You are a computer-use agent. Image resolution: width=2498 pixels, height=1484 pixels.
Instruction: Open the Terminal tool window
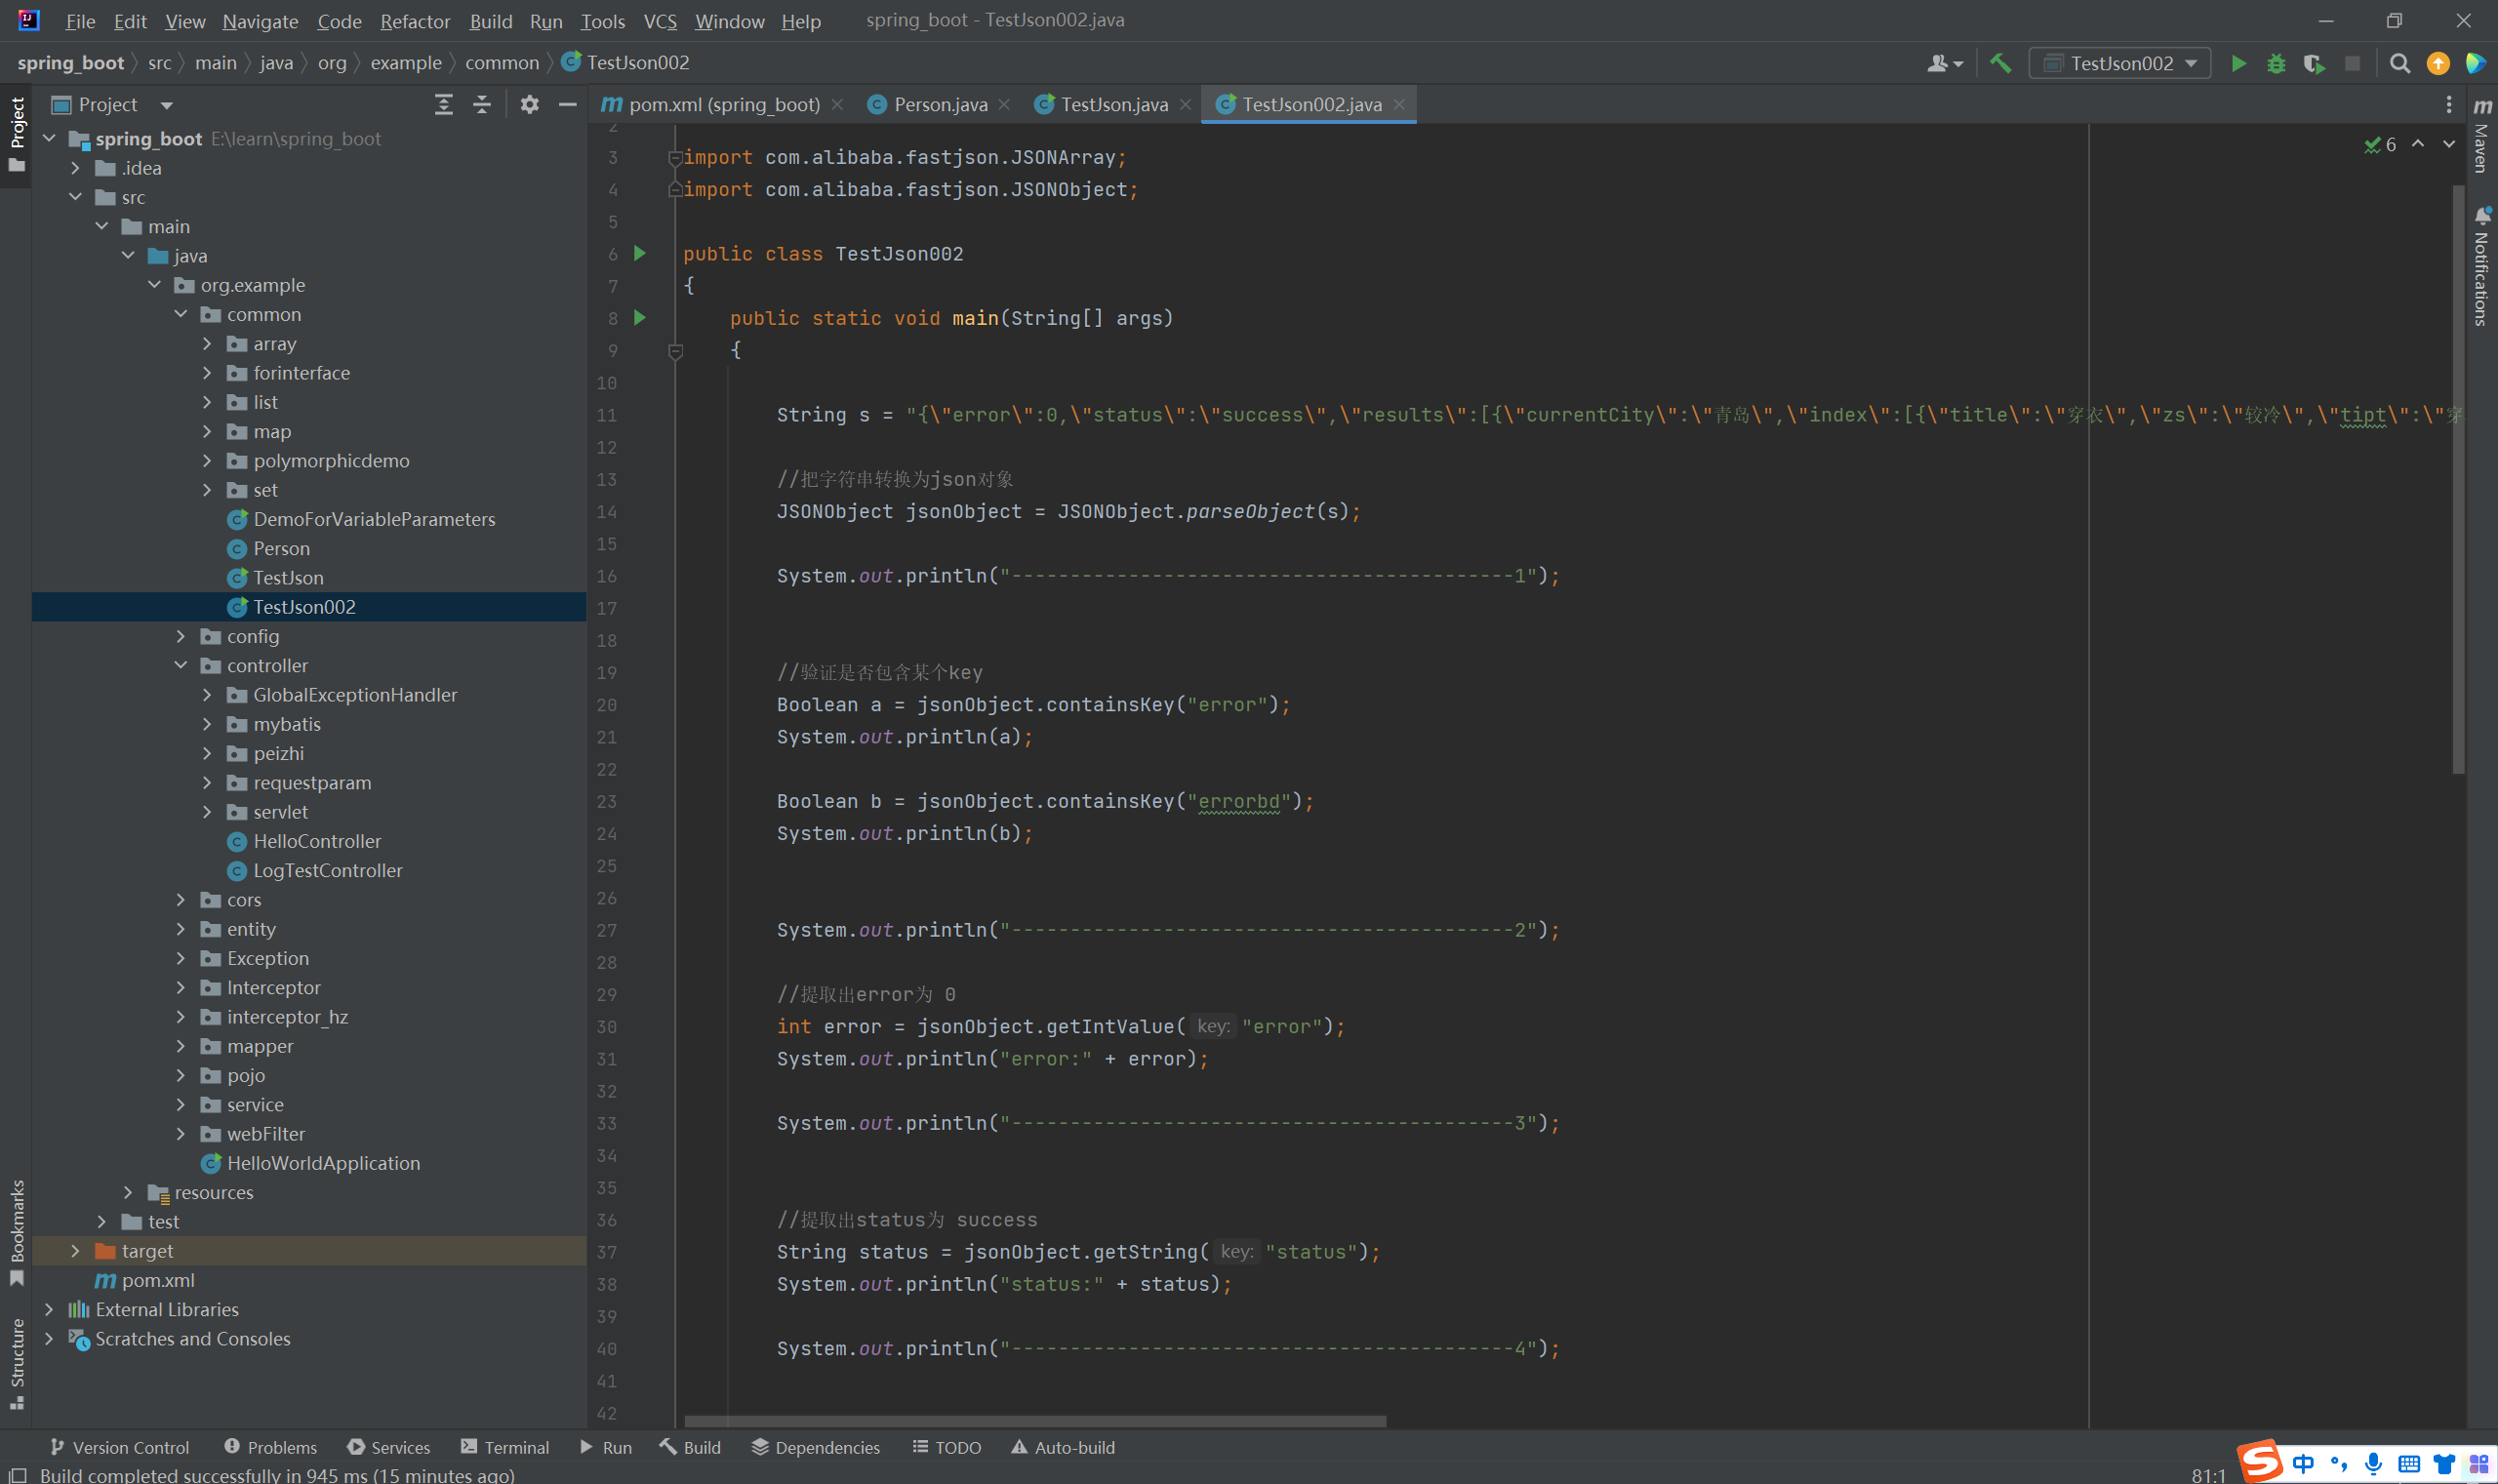click(505, 1447)
